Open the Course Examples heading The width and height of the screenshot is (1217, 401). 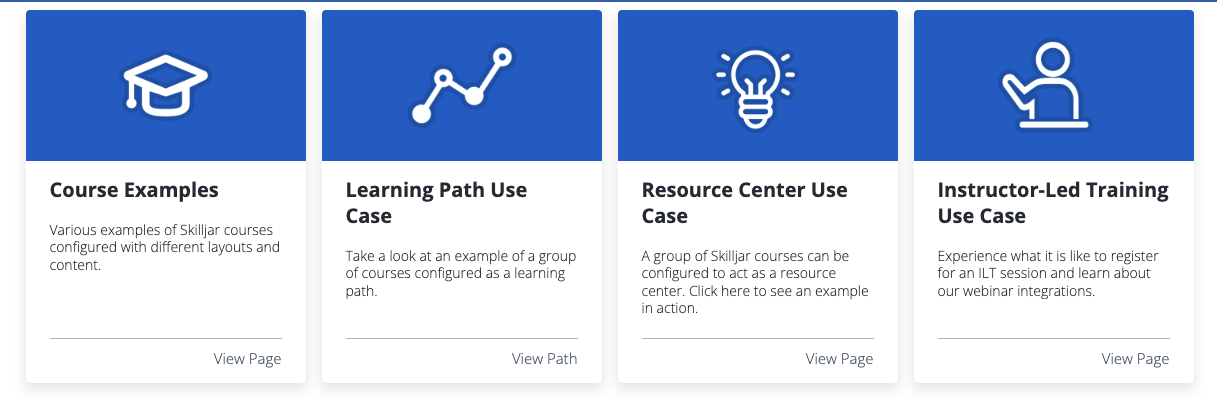pos(134,190)
